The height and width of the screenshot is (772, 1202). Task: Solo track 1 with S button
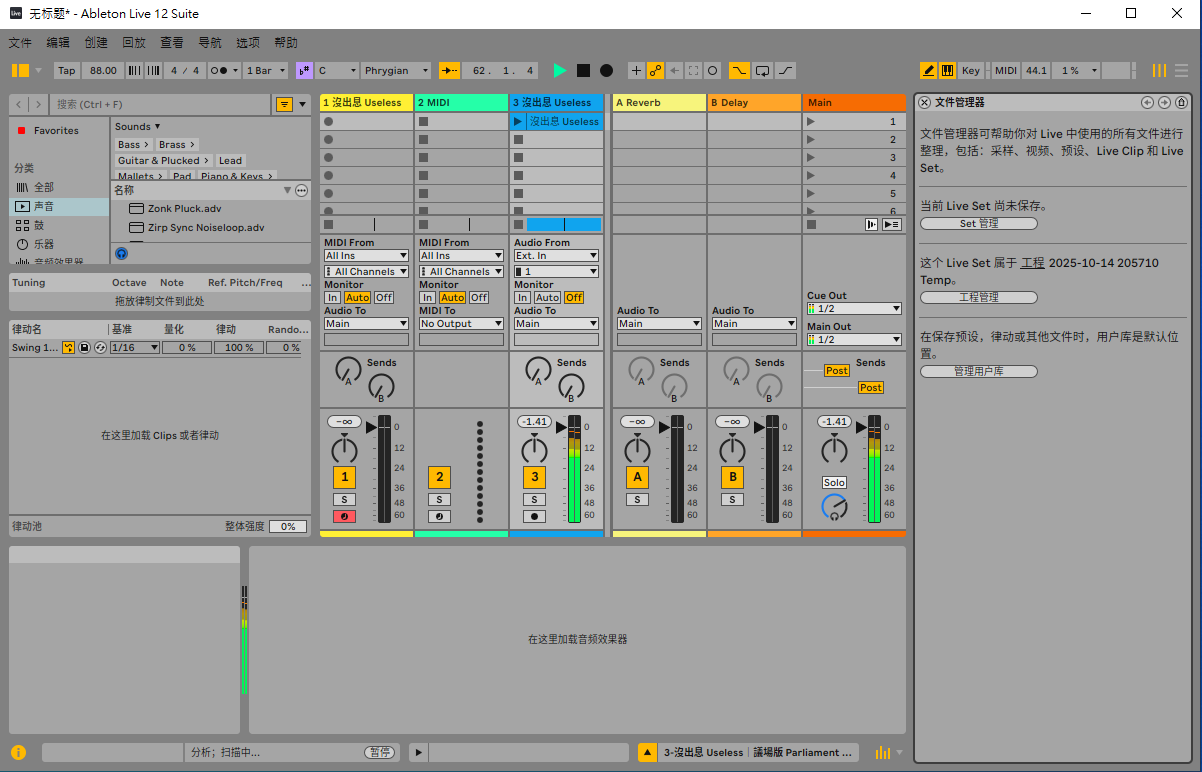click(344, 499)
